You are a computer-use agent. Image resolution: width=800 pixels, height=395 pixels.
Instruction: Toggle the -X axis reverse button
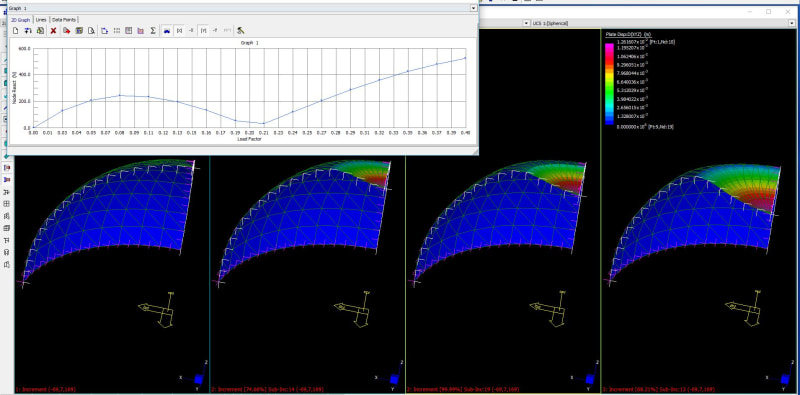tap(191, 31)
